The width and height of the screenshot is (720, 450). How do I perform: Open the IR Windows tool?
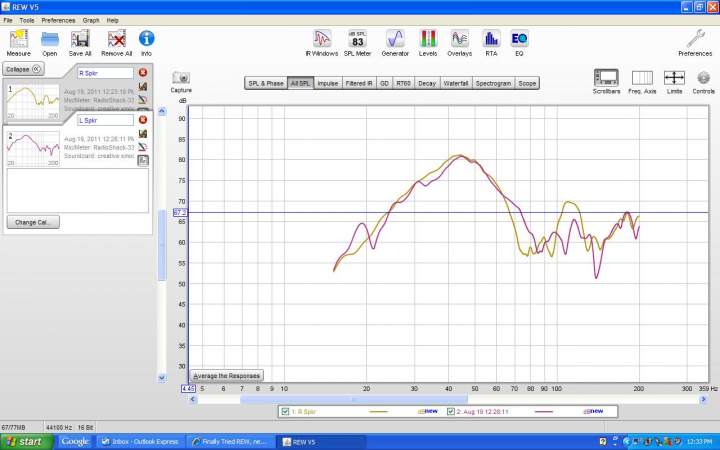(x=322, y=43)
